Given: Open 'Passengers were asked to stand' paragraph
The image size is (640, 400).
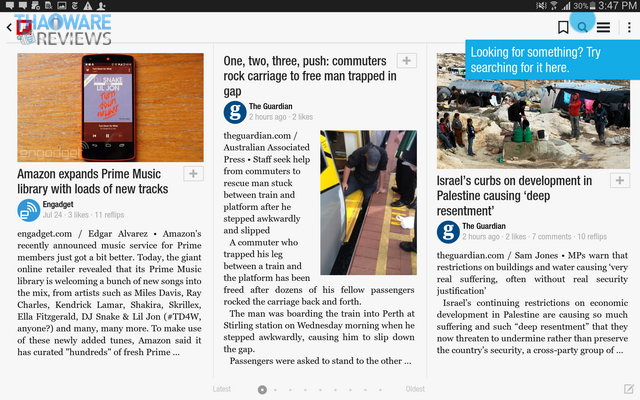Looking at the screenshot, I should (320, 361).
